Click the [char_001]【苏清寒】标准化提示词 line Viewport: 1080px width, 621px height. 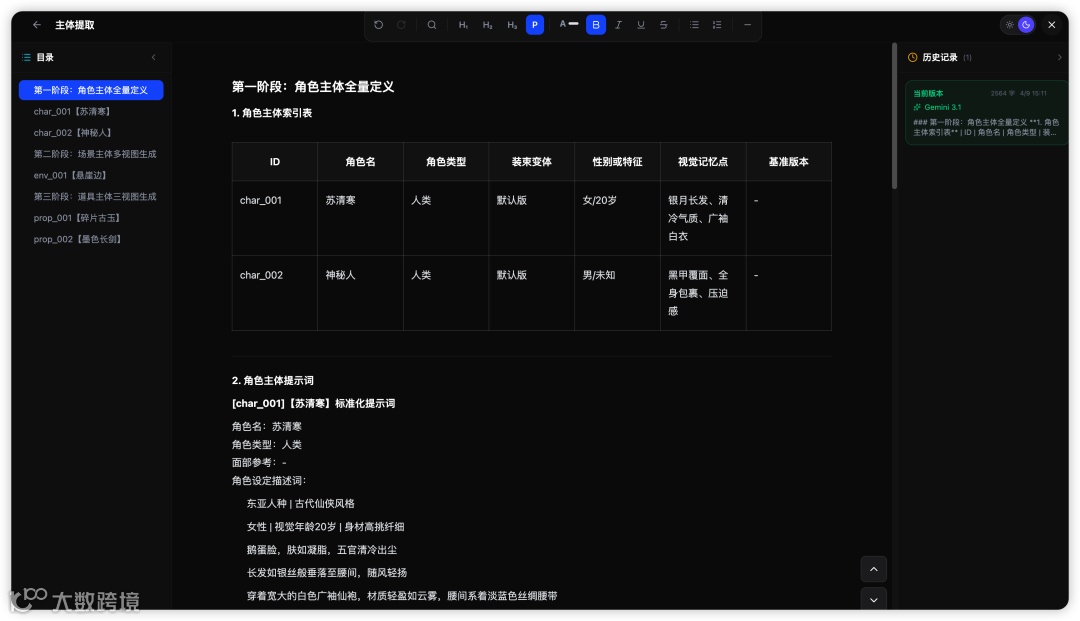[x=313, y=403]
